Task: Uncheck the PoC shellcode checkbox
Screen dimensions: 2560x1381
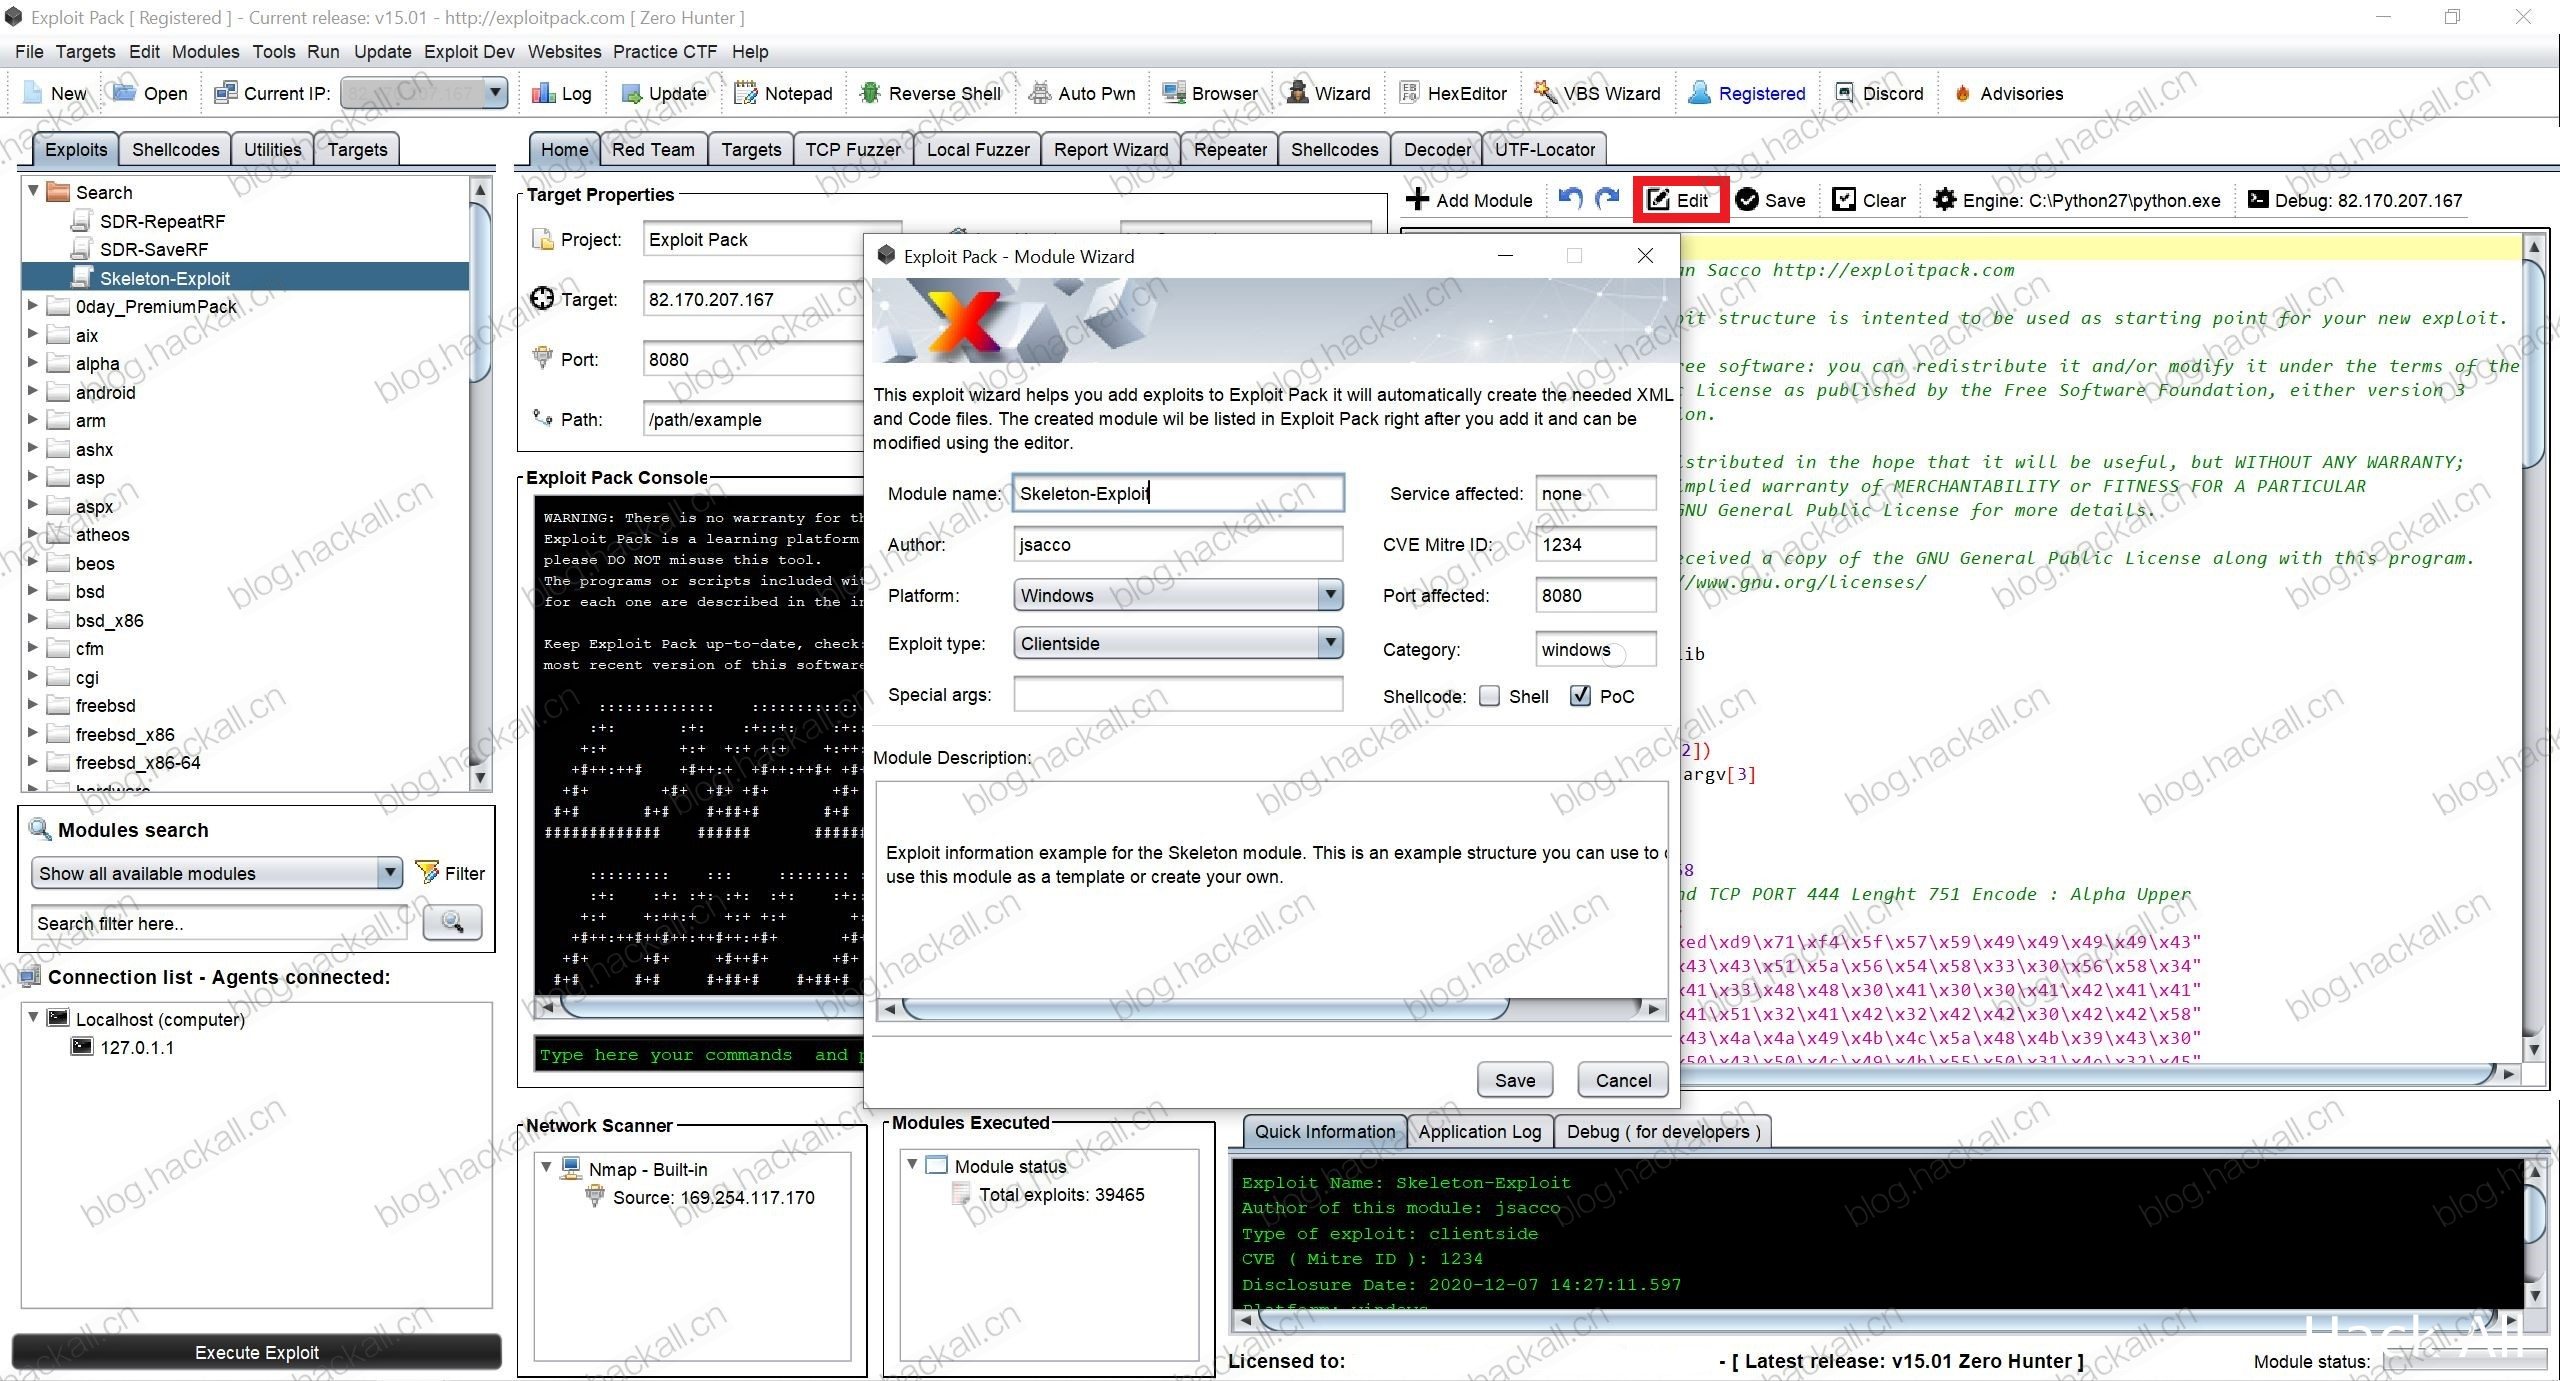Action: click(1580, 696)
